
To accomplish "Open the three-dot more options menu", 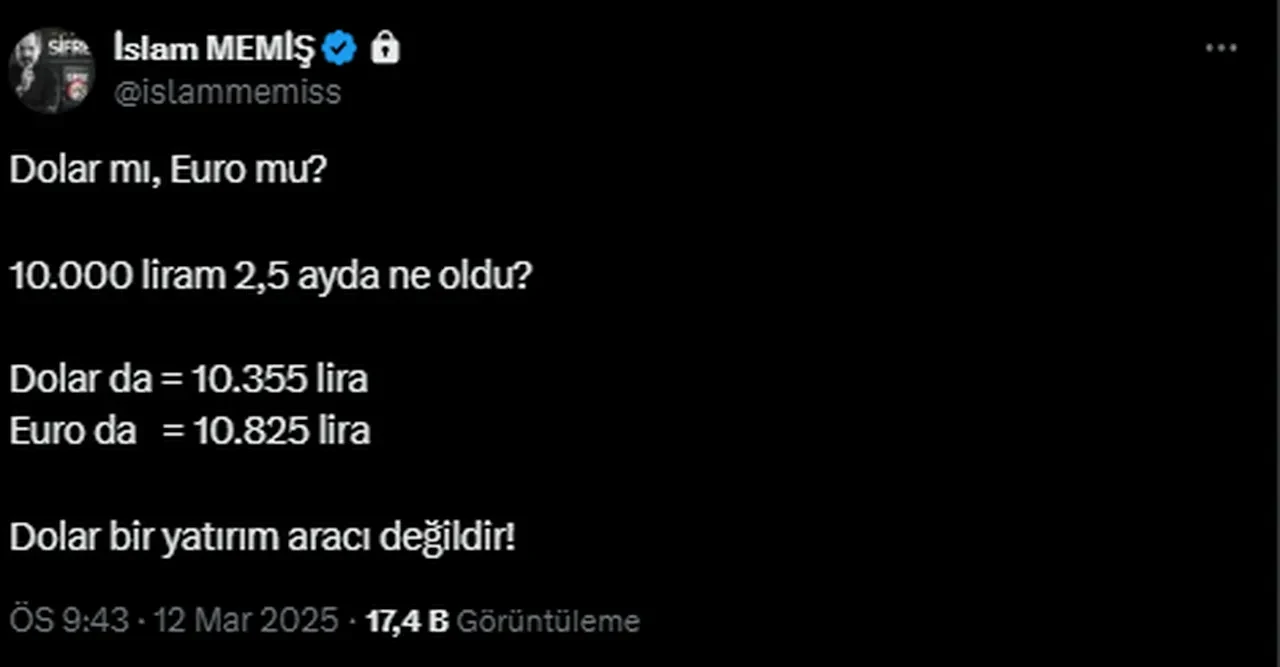I will [1221, 49].
